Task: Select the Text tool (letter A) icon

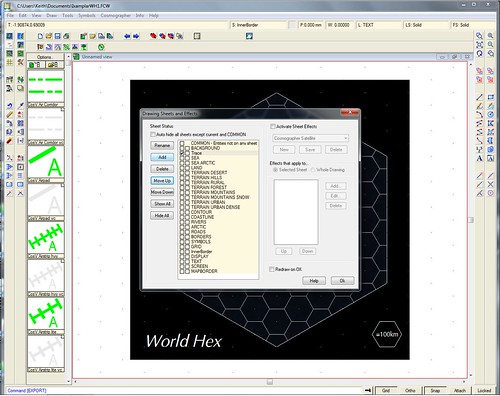Action: point(479,158)
